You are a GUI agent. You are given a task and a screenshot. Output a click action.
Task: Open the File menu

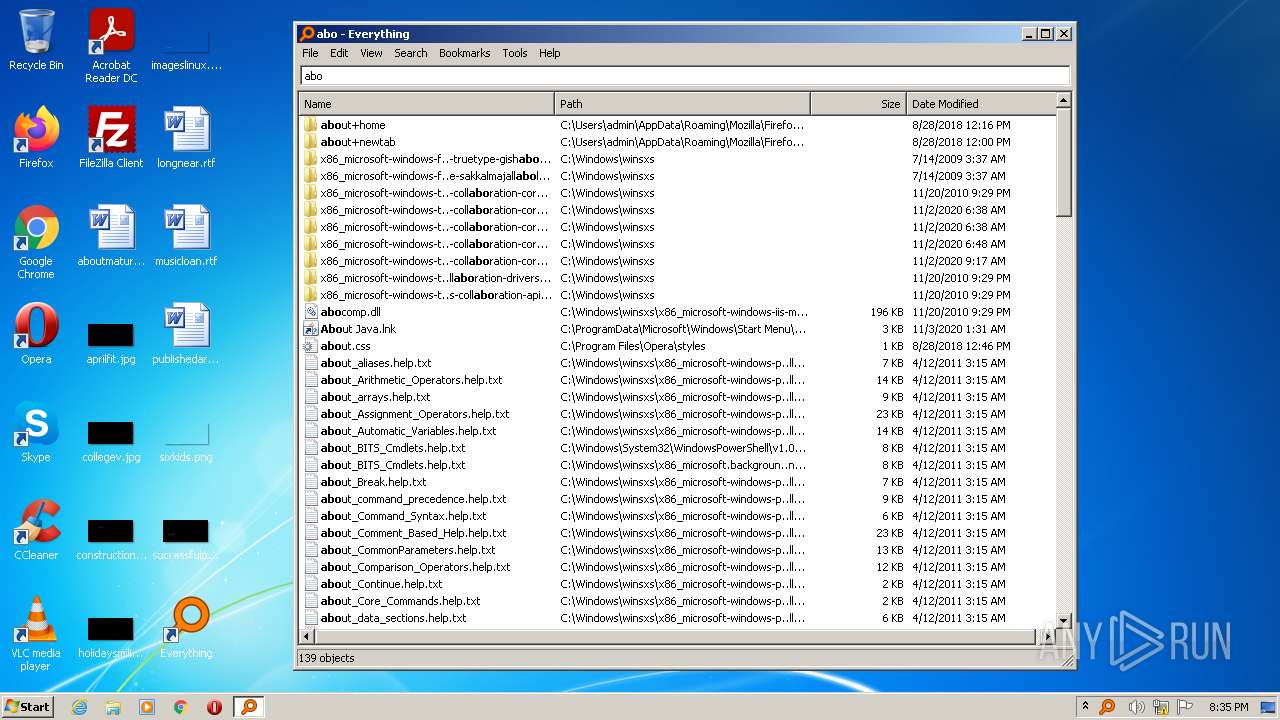tap(310, 53)
